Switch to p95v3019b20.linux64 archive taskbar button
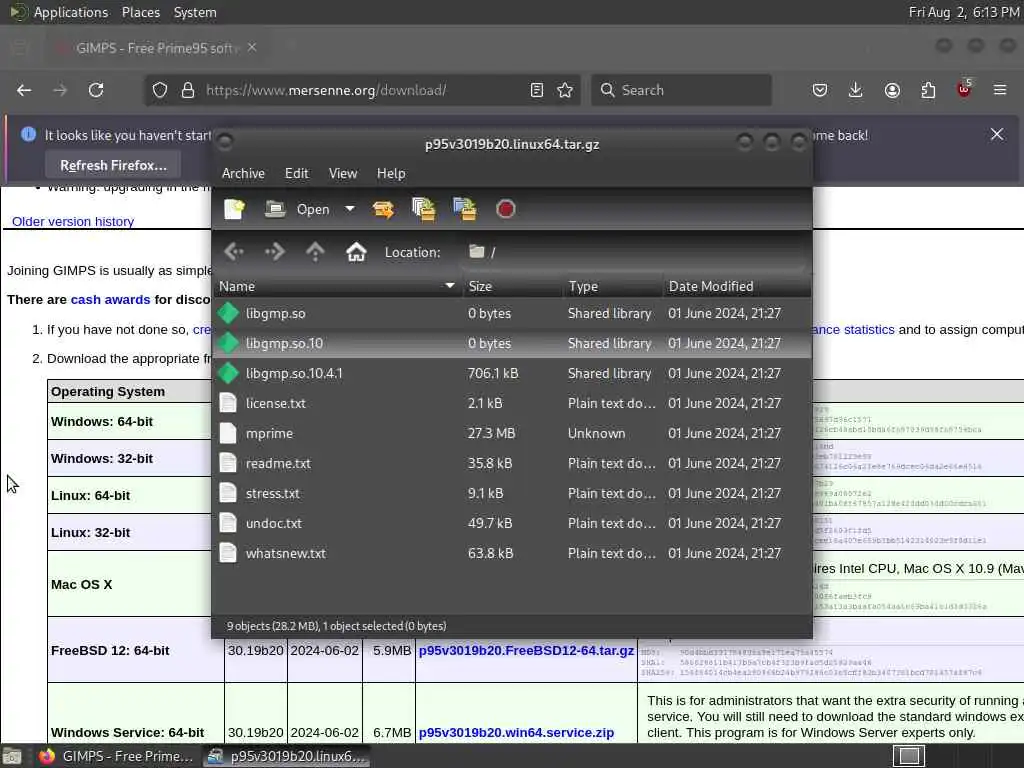Viewport: 1024px width, 768px height. point(286,756)
